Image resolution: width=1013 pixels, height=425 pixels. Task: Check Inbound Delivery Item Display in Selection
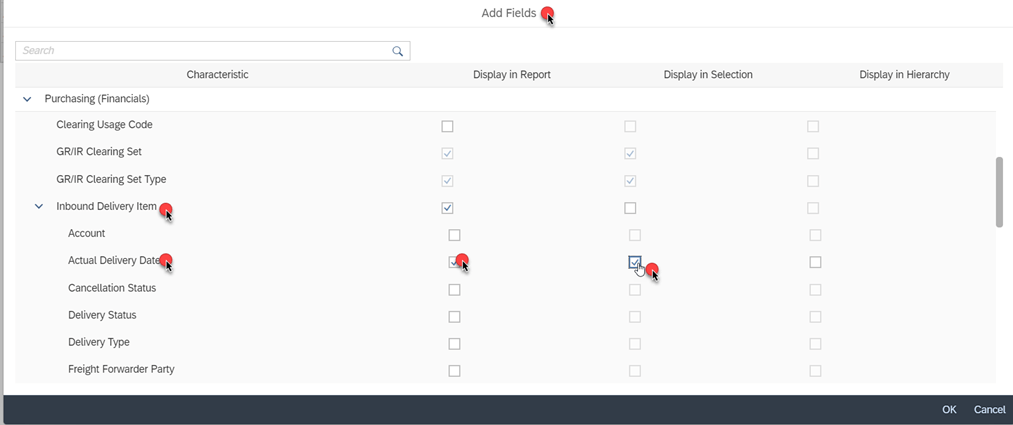click(x=630, y=208)
